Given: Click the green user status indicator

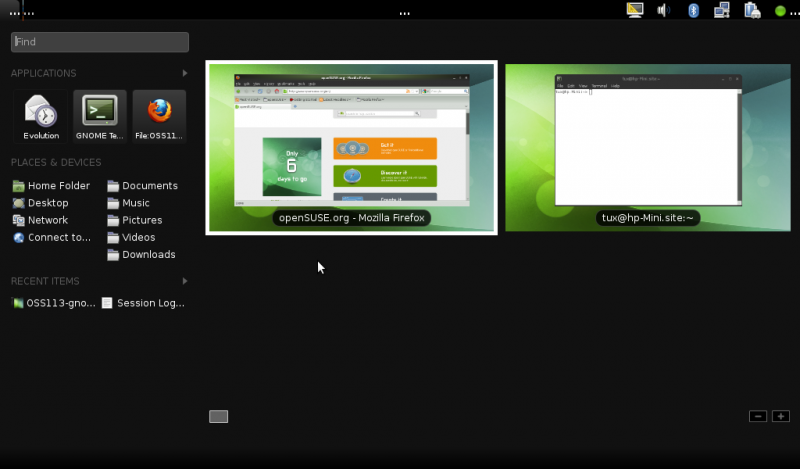Looking at the screenshot, I should 780,11.
